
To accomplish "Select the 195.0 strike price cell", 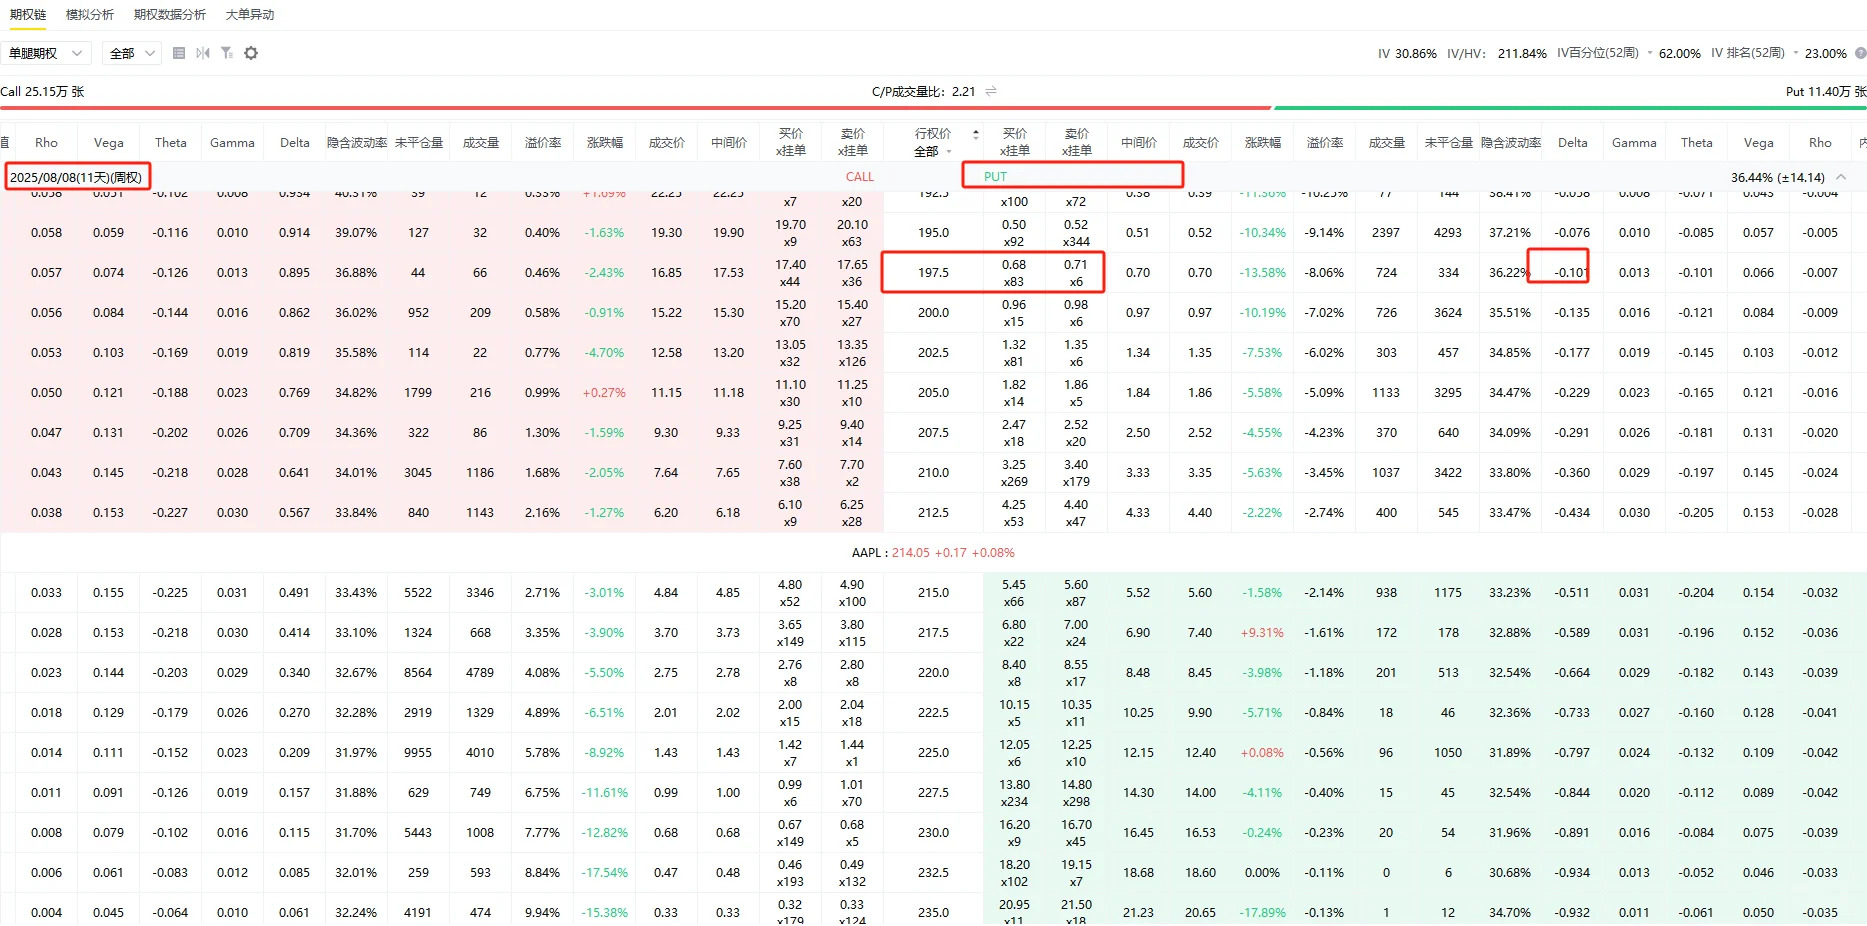I will [x=933, y=233].
